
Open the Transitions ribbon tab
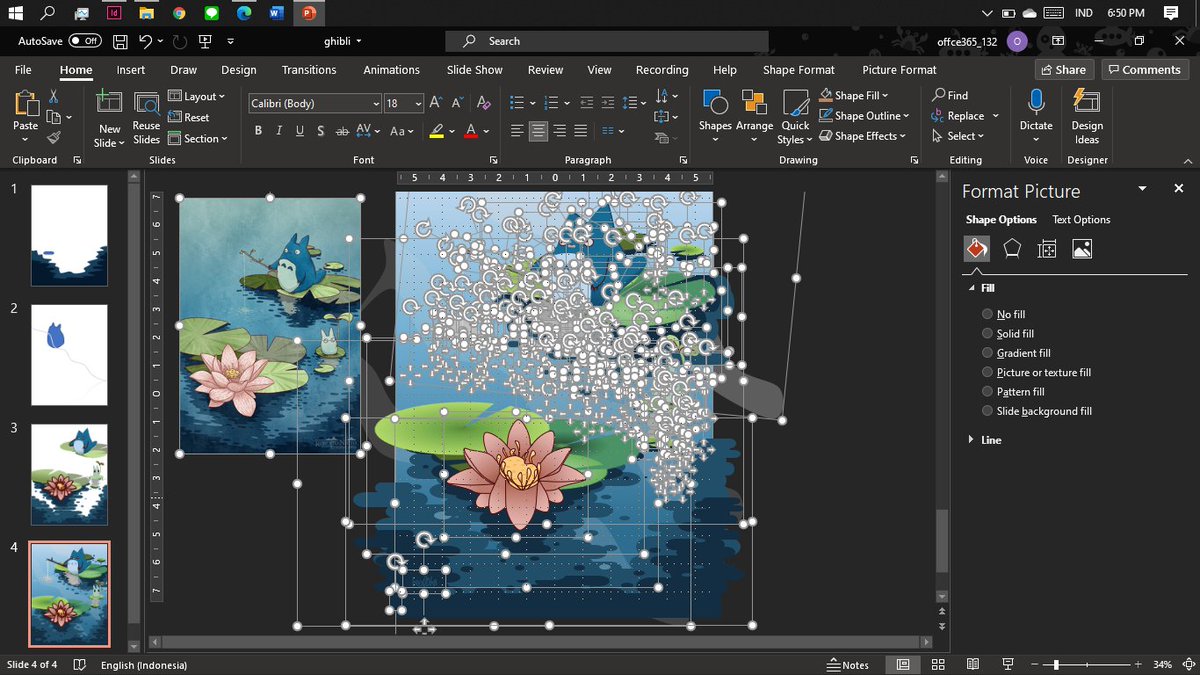(x=309, y=70)
